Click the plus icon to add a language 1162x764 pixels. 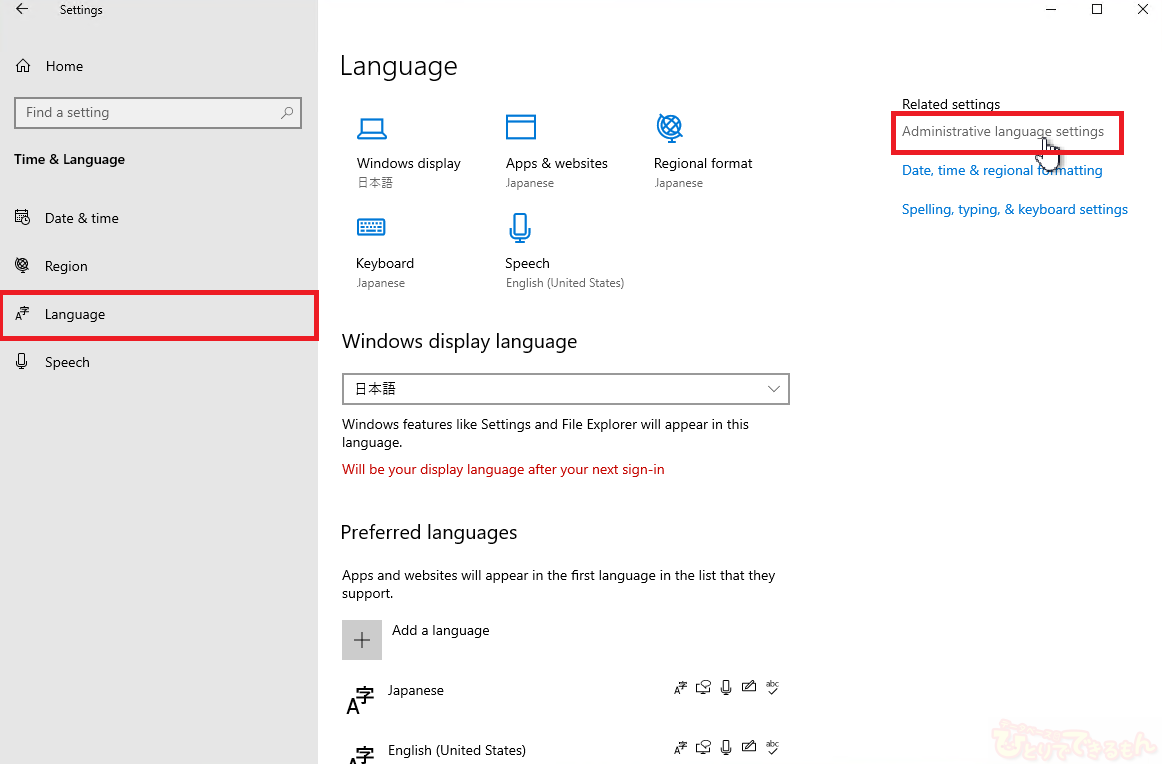362,640
